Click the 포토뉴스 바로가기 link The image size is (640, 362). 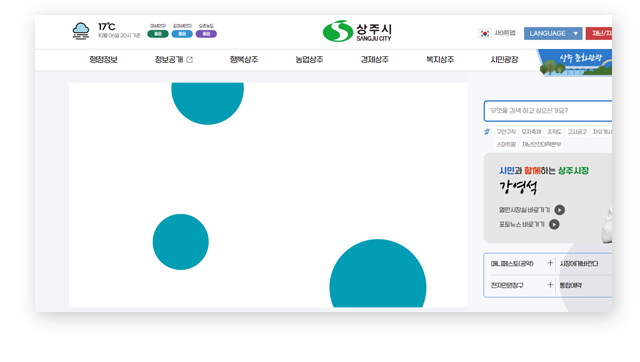(522, 224)
